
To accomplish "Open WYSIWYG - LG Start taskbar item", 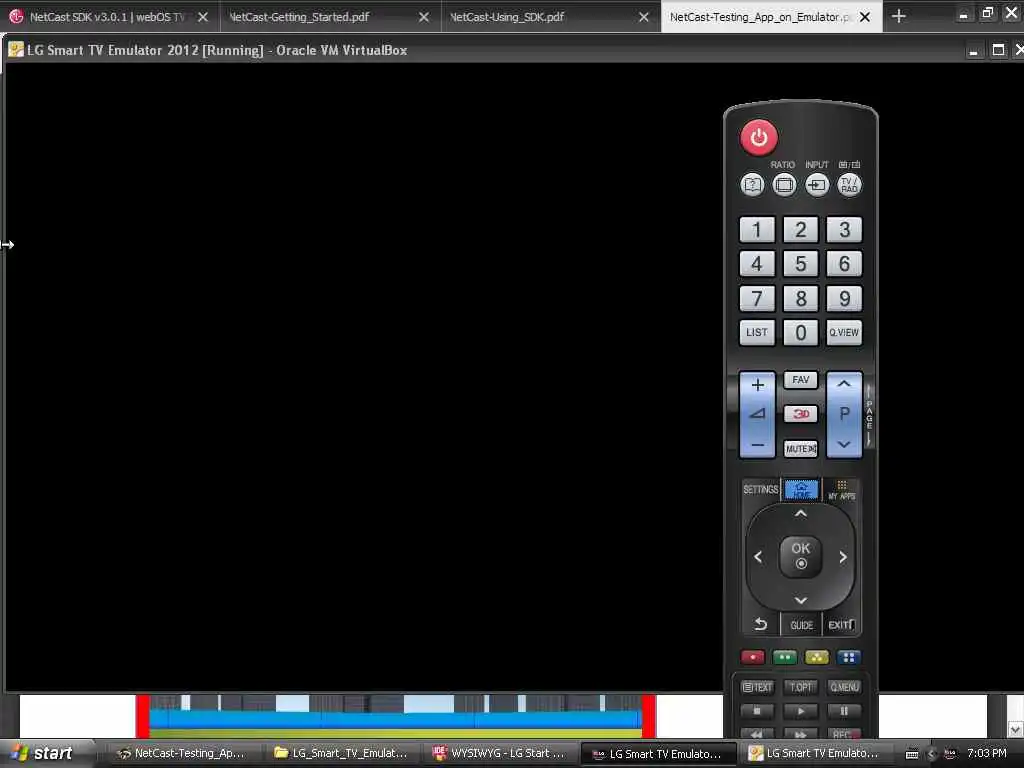I will 500,754.
